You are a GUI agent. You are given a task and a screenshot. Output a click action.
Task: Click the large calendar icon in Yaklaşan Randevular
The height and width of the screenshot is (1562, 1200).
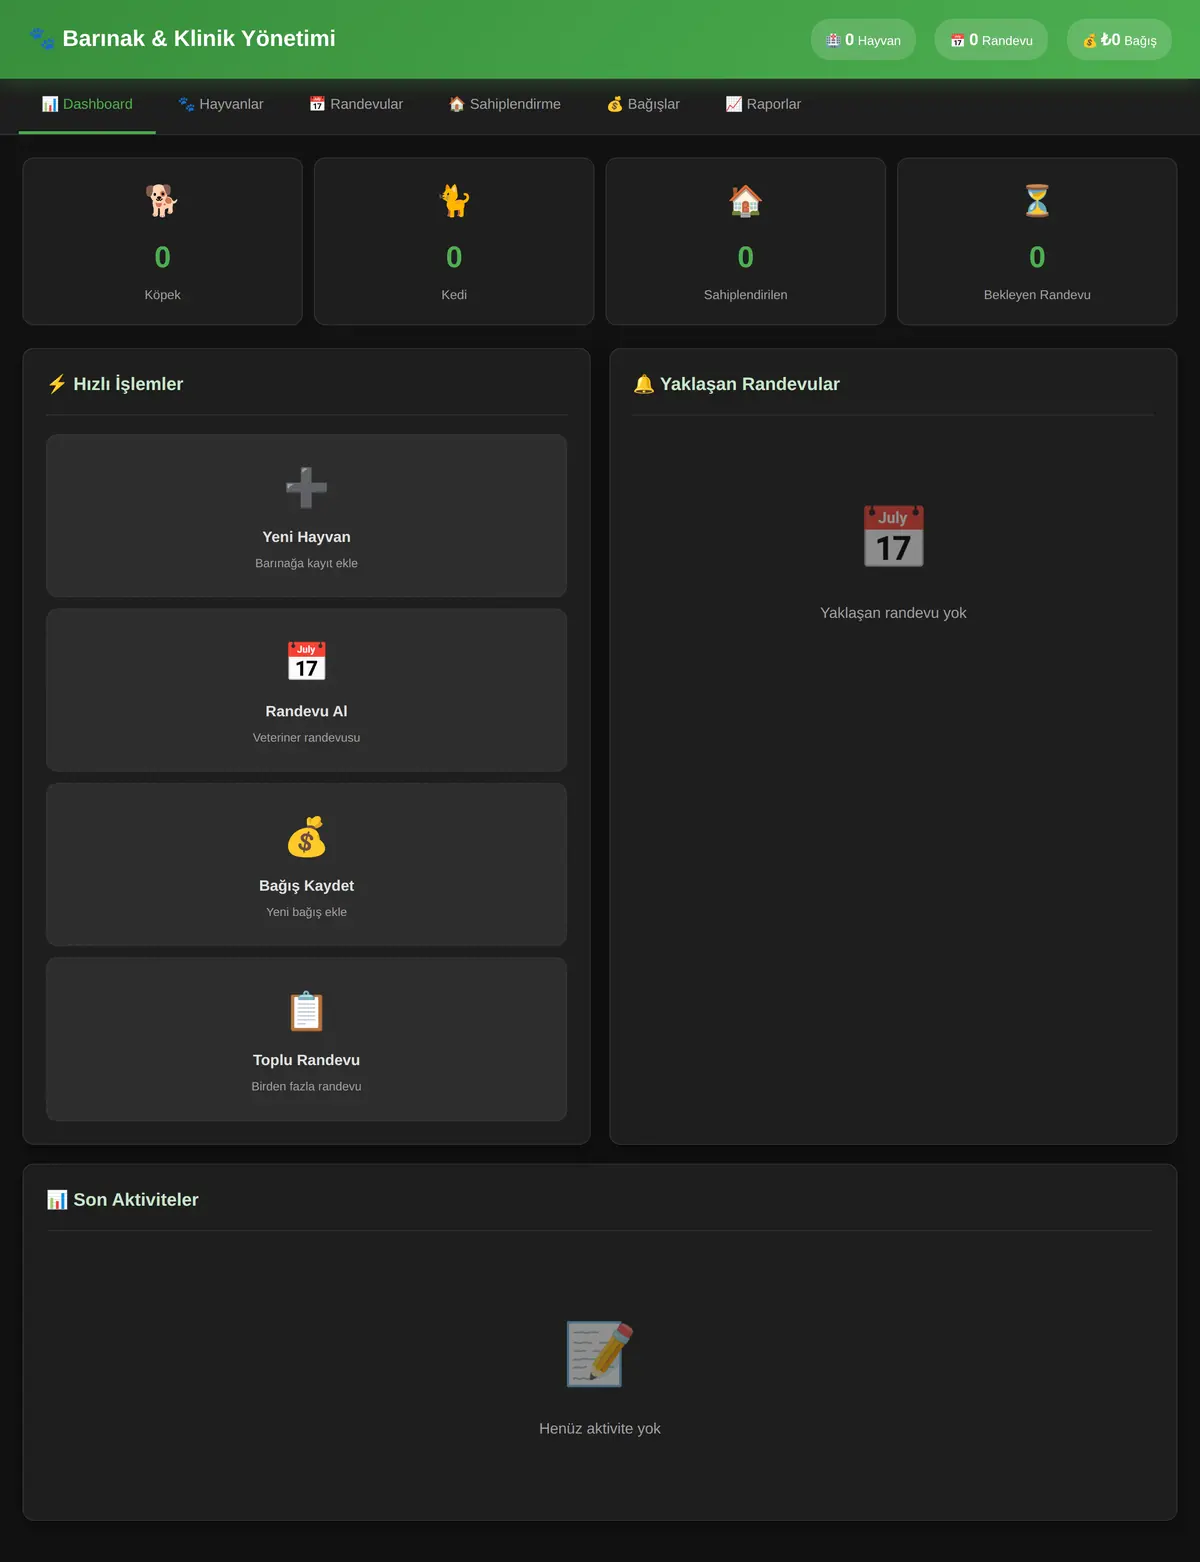(x=893, y=536)
